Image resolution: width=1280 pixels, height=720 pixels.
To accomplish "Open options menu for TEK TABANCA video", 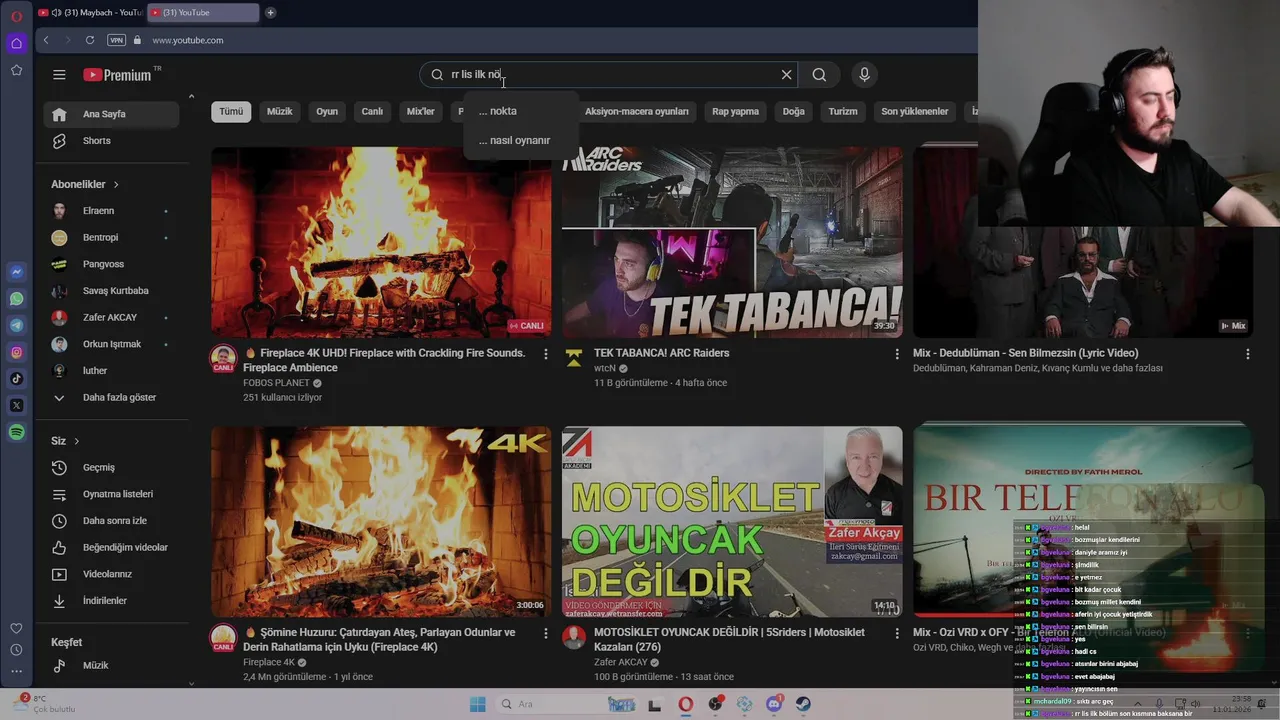I will 896,354.
